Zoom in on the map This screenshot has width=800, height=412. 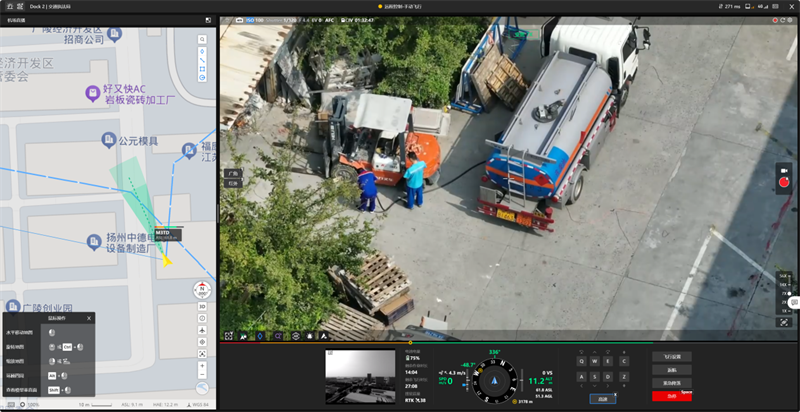(202, 366)
